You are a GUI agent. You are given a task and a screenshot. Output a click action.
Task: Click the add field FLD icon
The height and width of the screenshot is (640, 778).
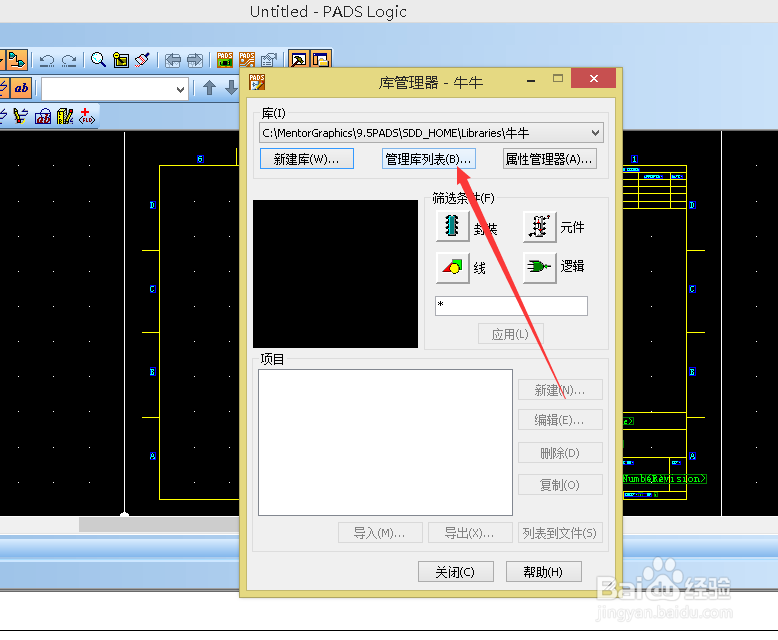click(x=86, y=116)
